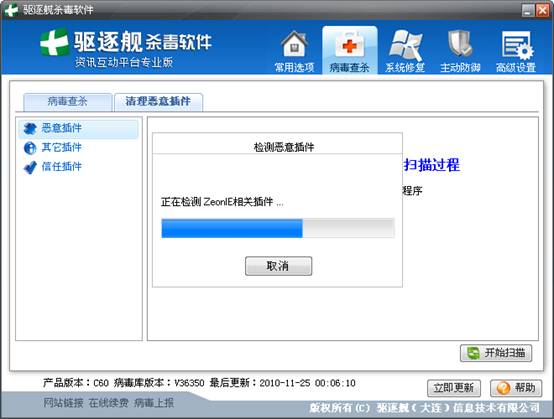This screenshot has width=554, height=419.
Task: Switch to the 病毒查杀 sub-tab
Action: click(67, 102)
